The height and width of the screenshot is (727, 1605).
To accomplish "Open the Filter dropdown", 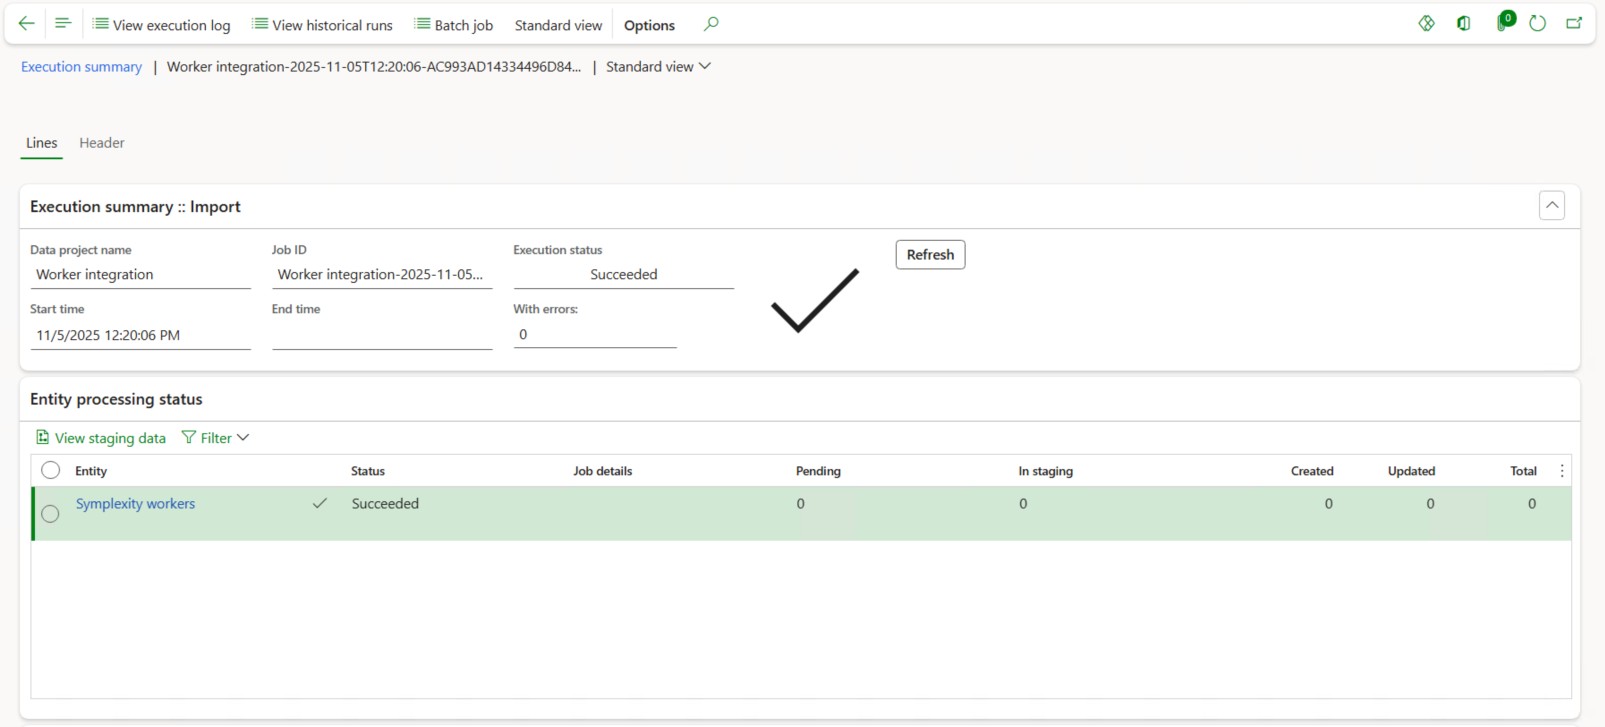I will (x=215, y=438).
